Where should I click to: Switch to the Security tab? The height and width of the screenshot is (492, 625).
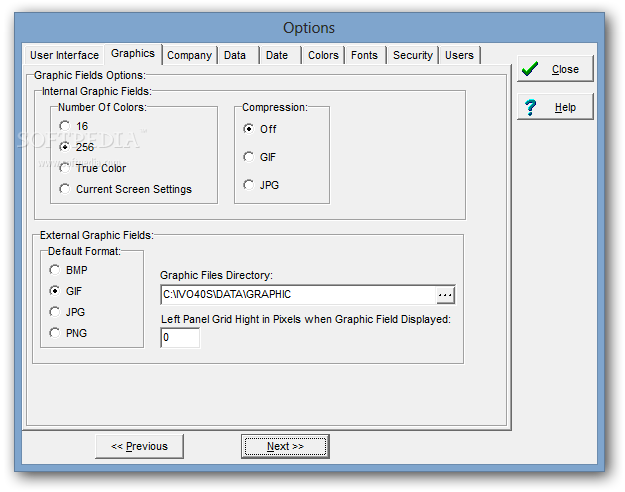click(413, 55)
